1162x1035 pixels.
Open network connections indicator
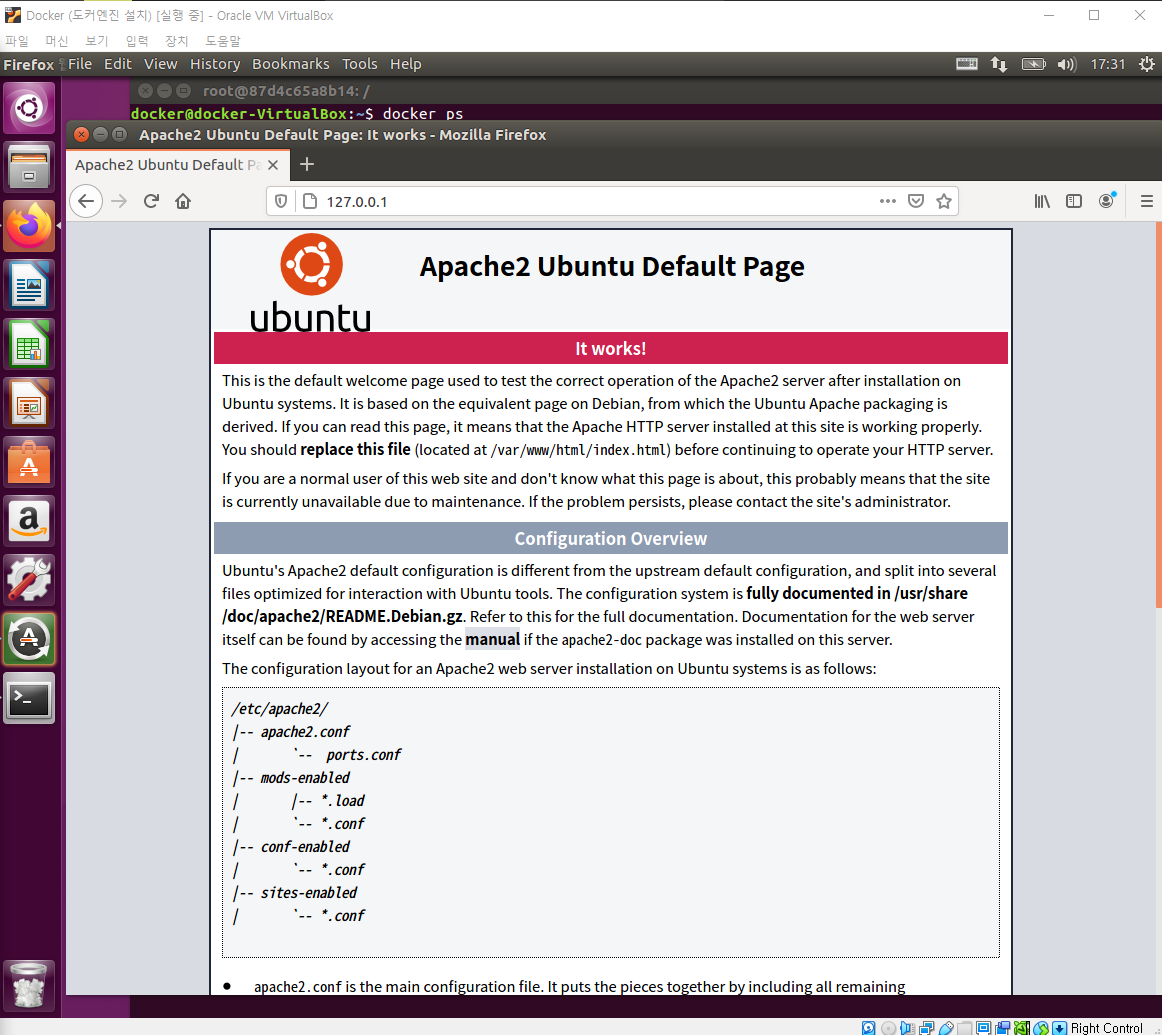coord(999,64)
